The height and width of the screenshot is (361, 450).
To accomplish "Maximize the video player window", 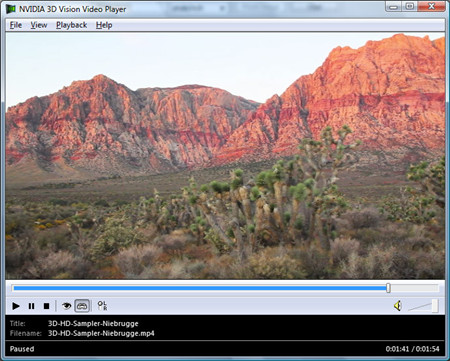I will pyautogui.click(x=410, y=6).
